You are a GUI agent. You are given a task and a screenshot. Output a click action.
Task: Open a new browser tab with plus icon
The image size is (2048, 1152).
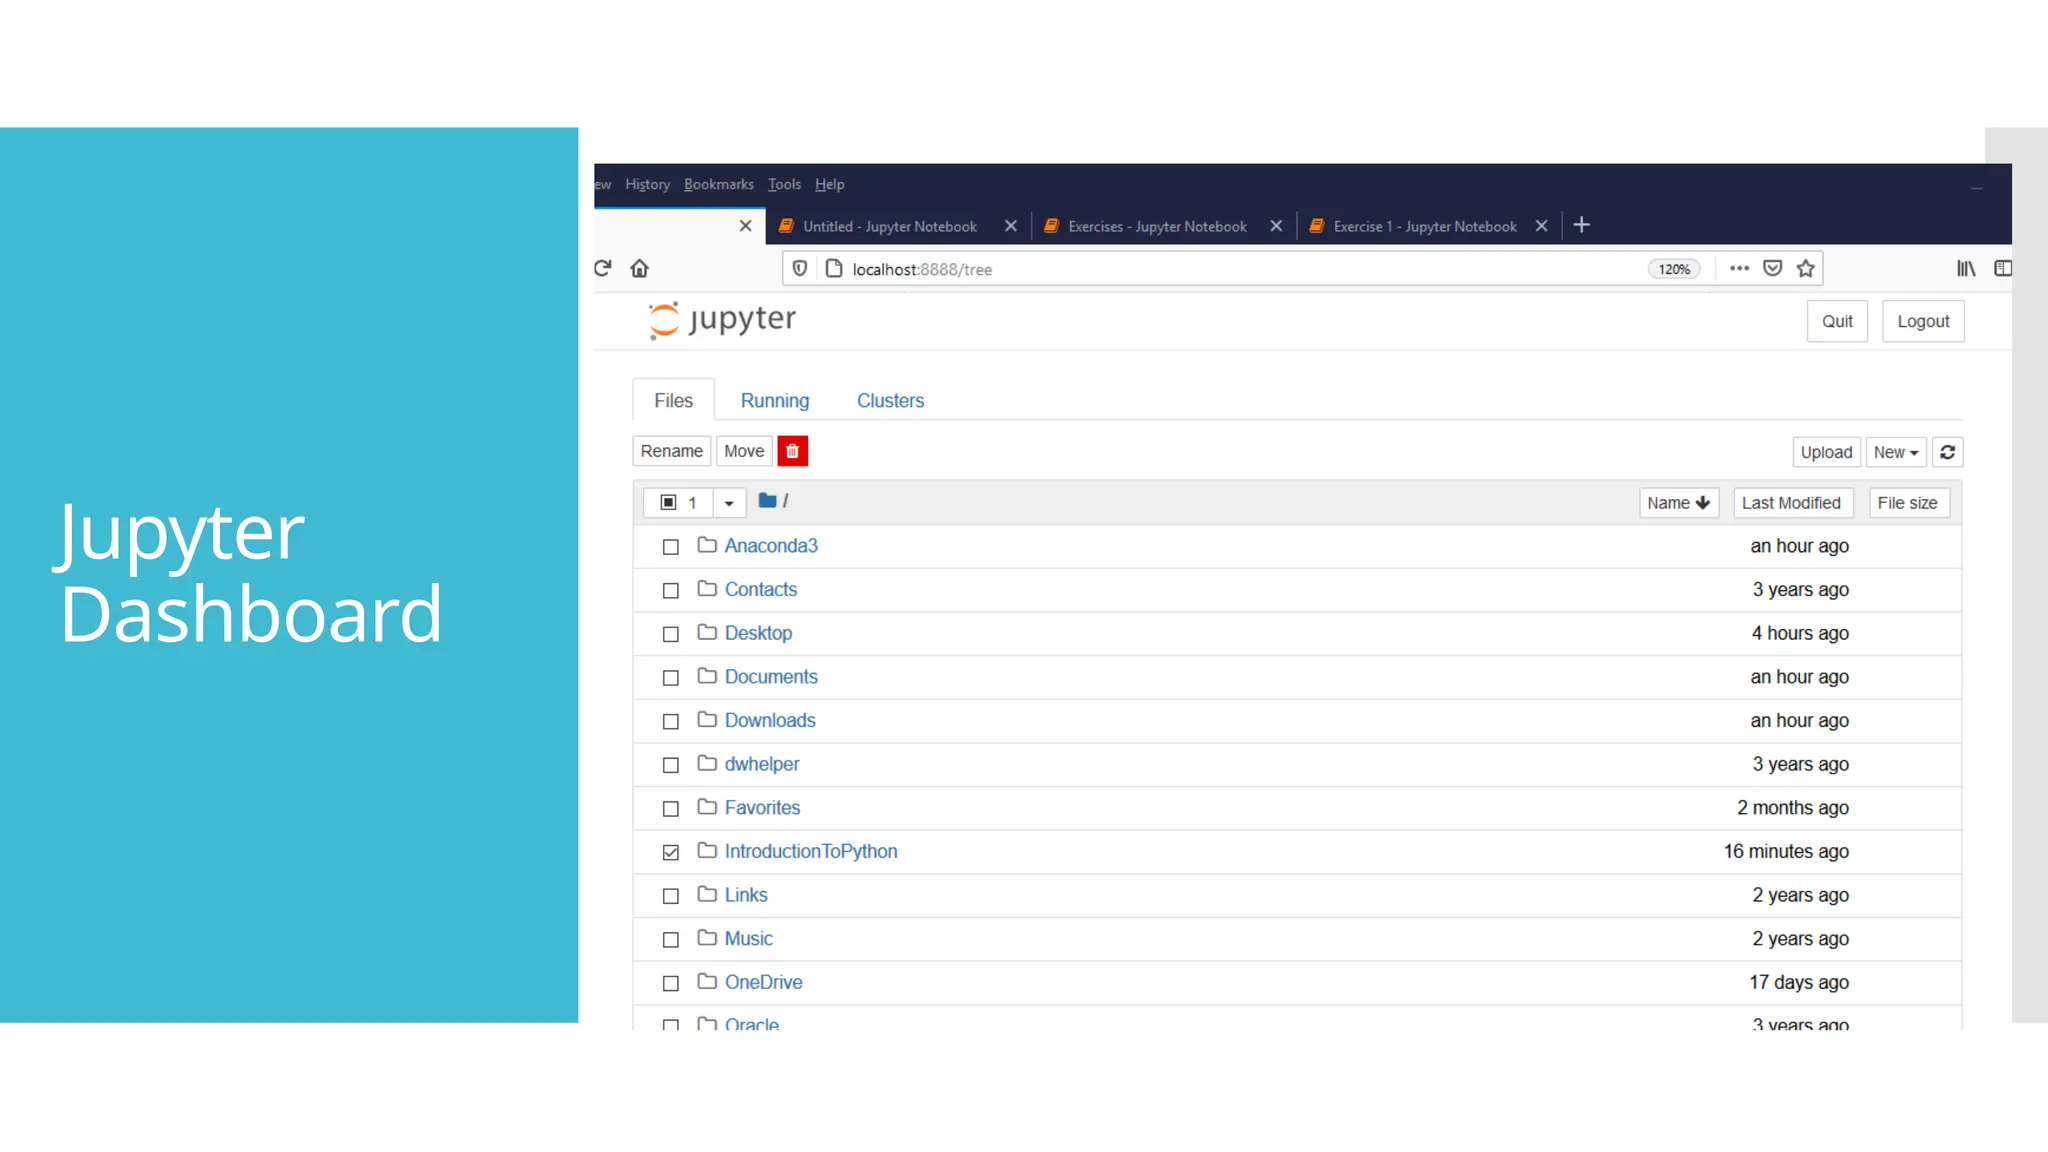(x=1581, y=225)
